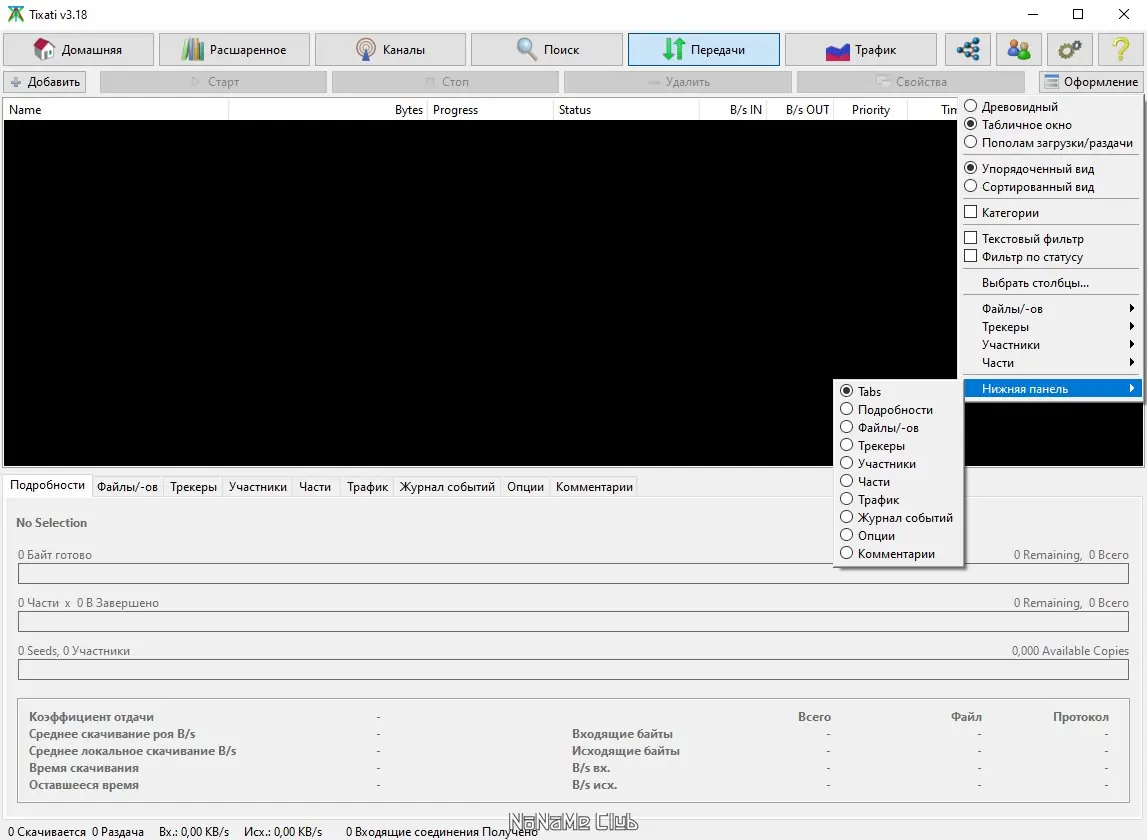Open the Расширенное section with books icon
1147x840 pixels.
pos(234,50)
